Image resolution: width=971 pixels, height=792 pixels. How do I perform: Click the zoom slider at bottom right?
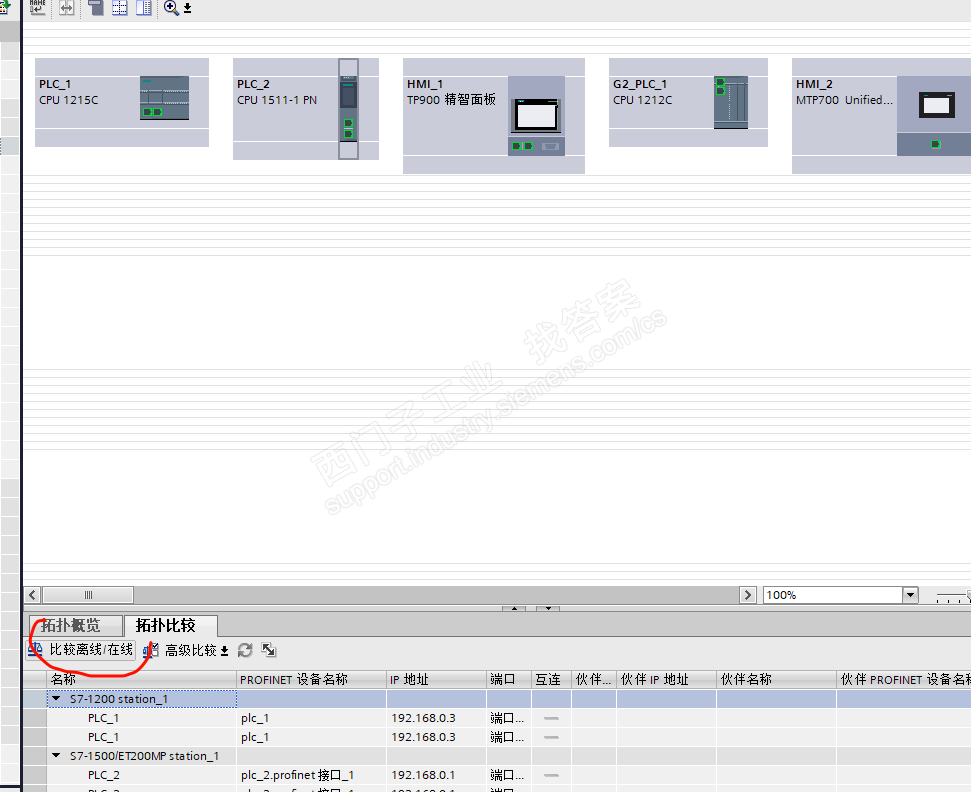pos(954,596)
